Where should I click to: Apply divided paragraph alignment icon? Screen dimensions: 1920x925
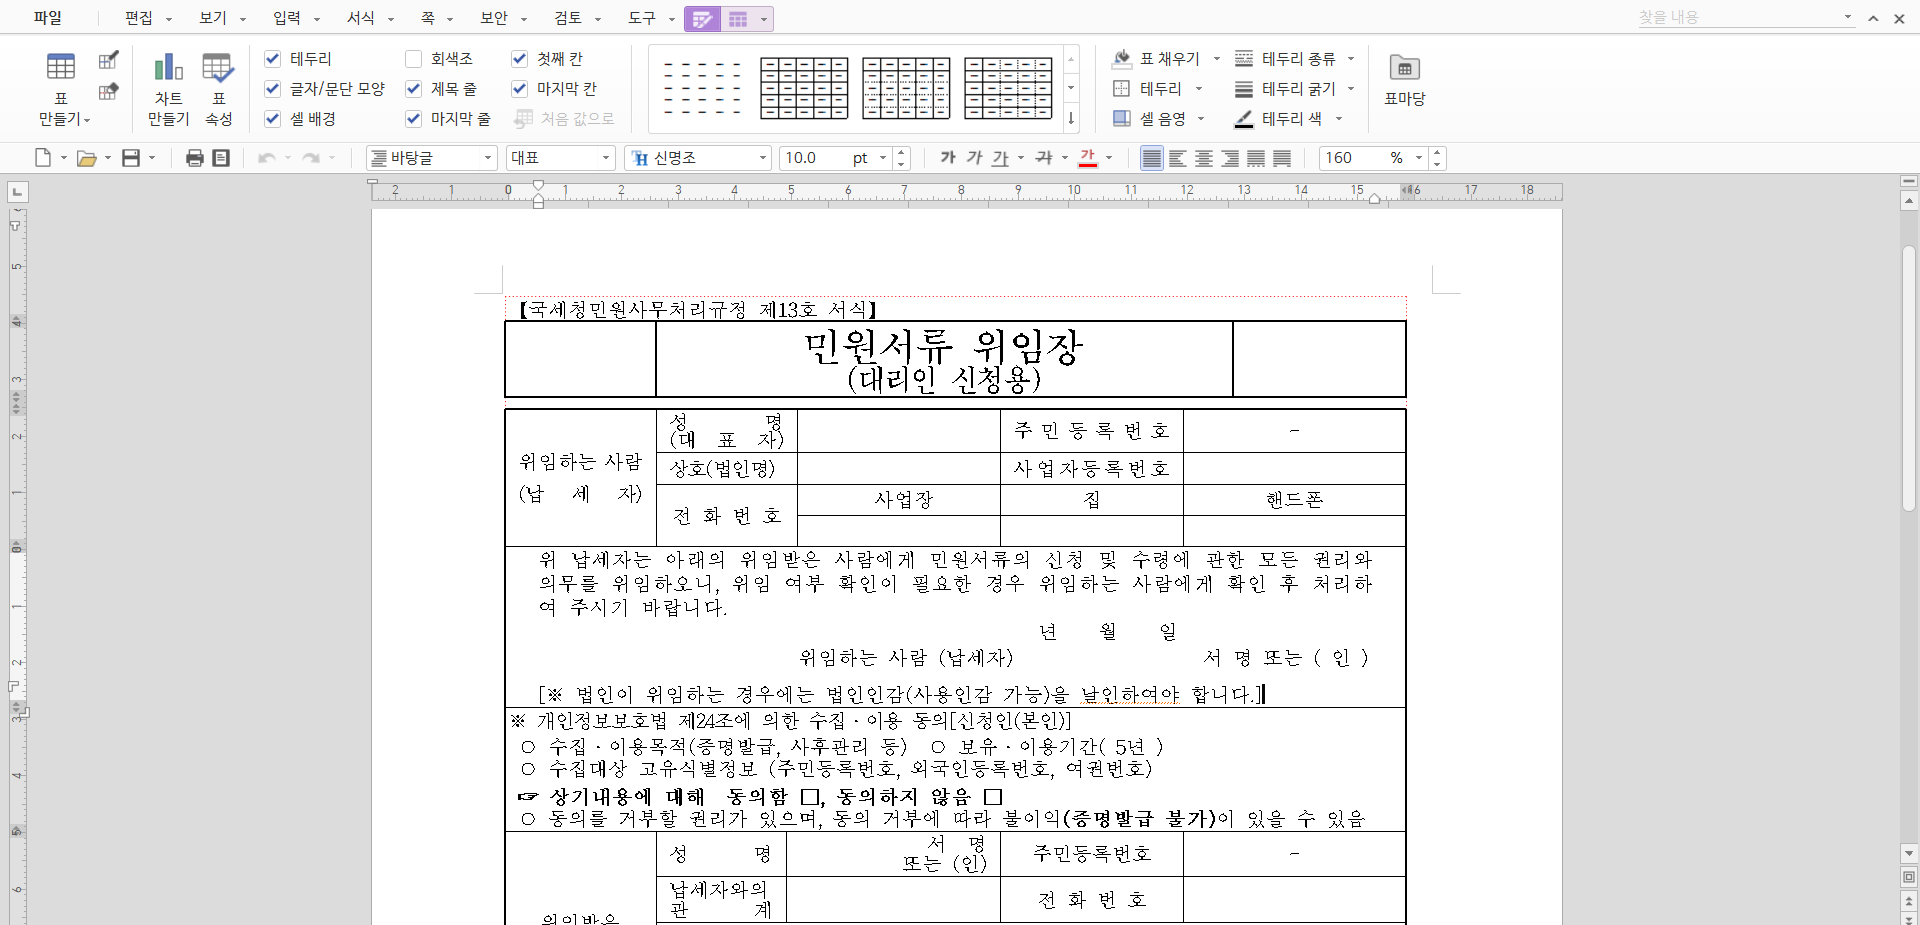pyautogui.click(x=1282, y=158)
